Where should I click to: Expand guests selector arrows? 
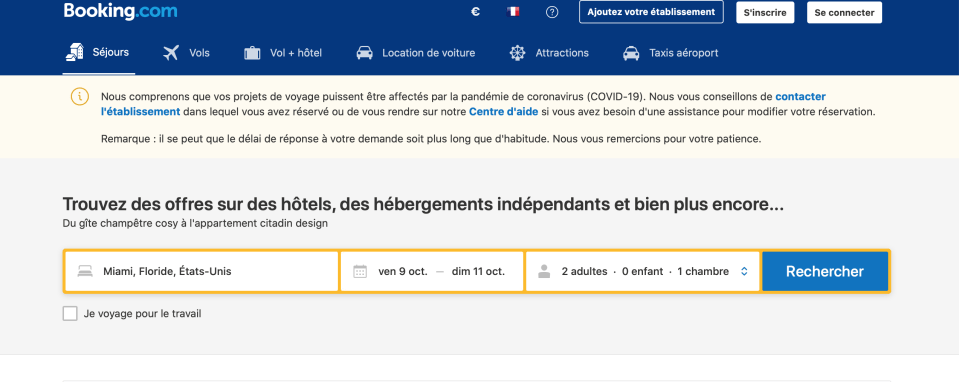[744, 271]
